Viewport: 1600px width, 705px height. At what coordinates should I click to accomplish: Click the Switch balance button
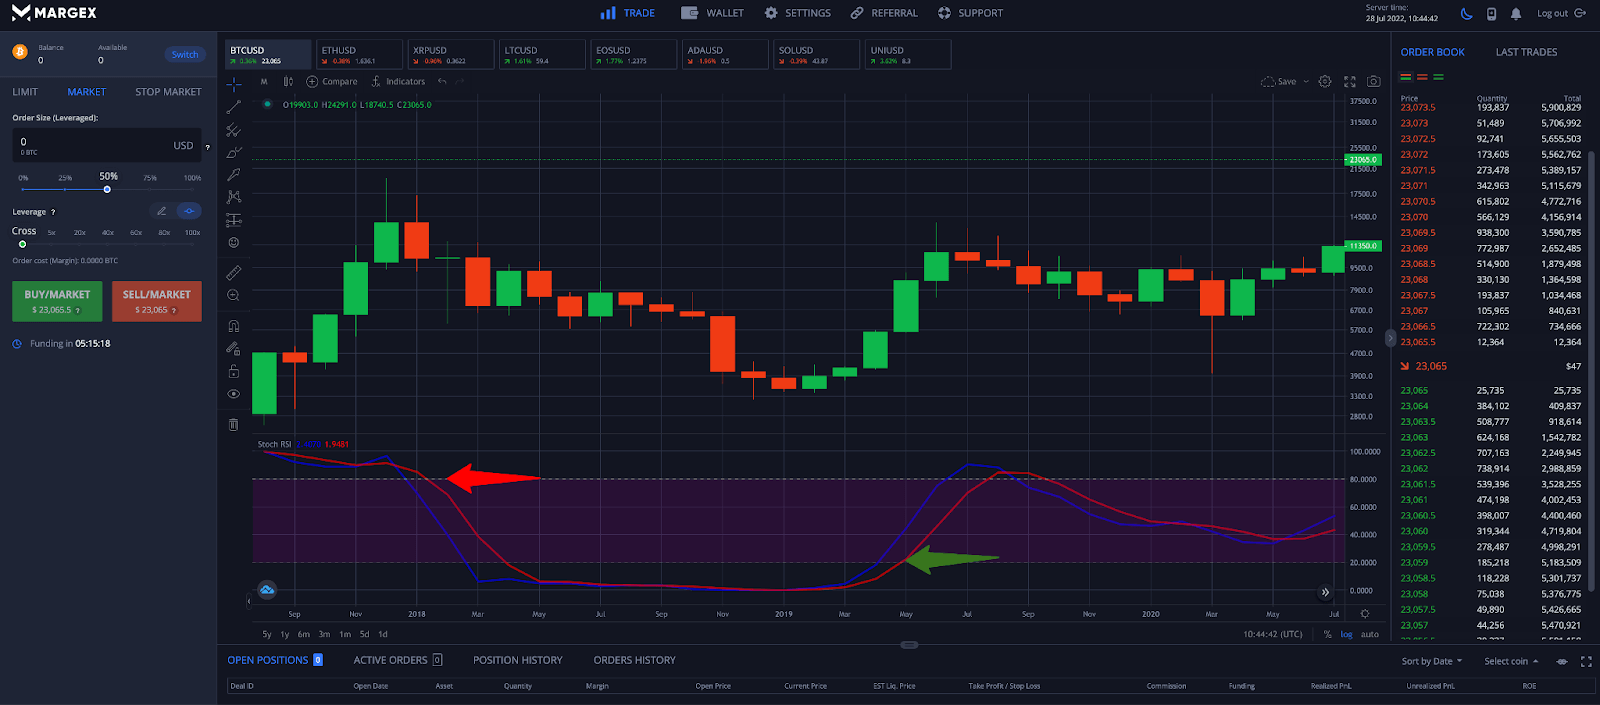[185, 55]
